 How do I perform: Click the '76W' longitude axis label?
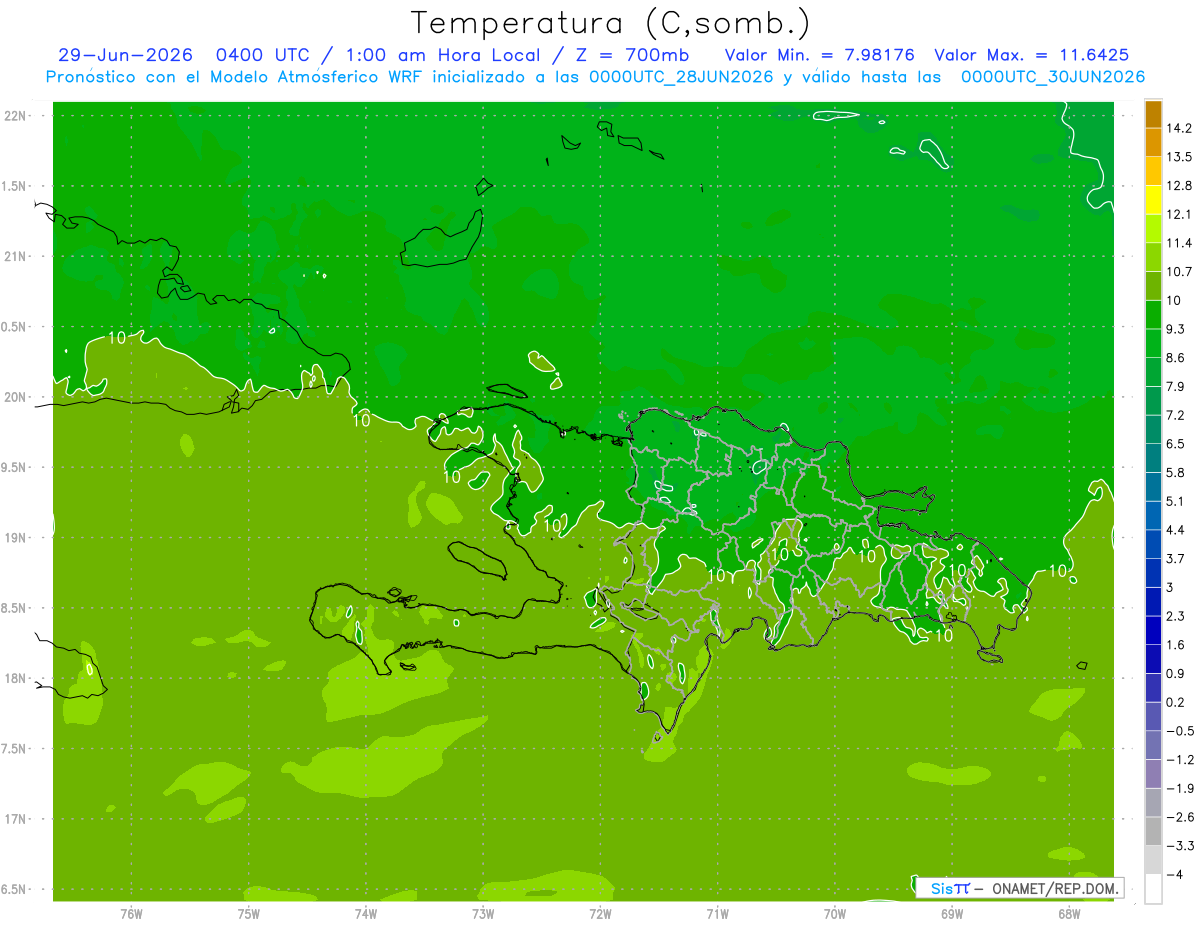click(x=131, y=913)
